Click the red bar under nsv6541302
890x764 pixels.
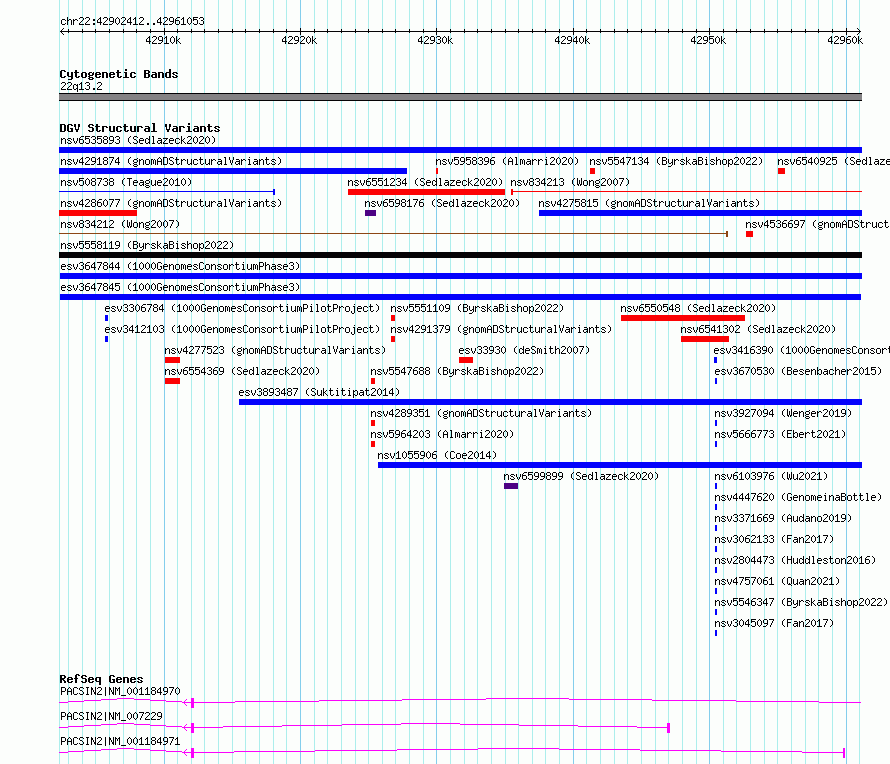(x=705, y=339)
